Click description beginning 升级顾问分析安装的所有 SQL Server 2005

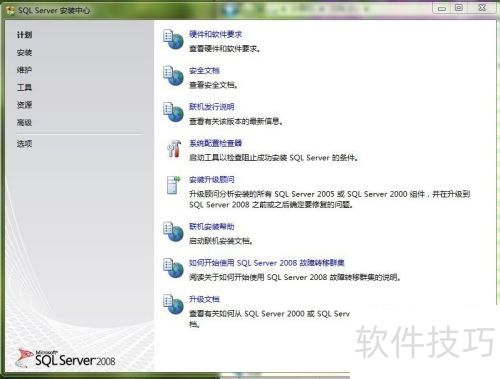(329, 199)
